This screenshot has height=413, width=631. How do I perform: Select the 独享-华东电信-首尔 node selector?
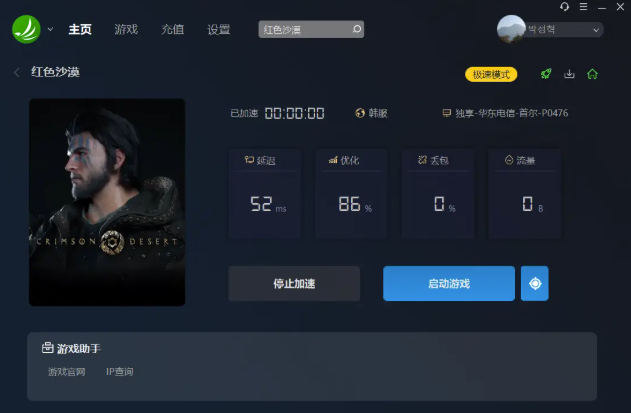pos(505,113)
